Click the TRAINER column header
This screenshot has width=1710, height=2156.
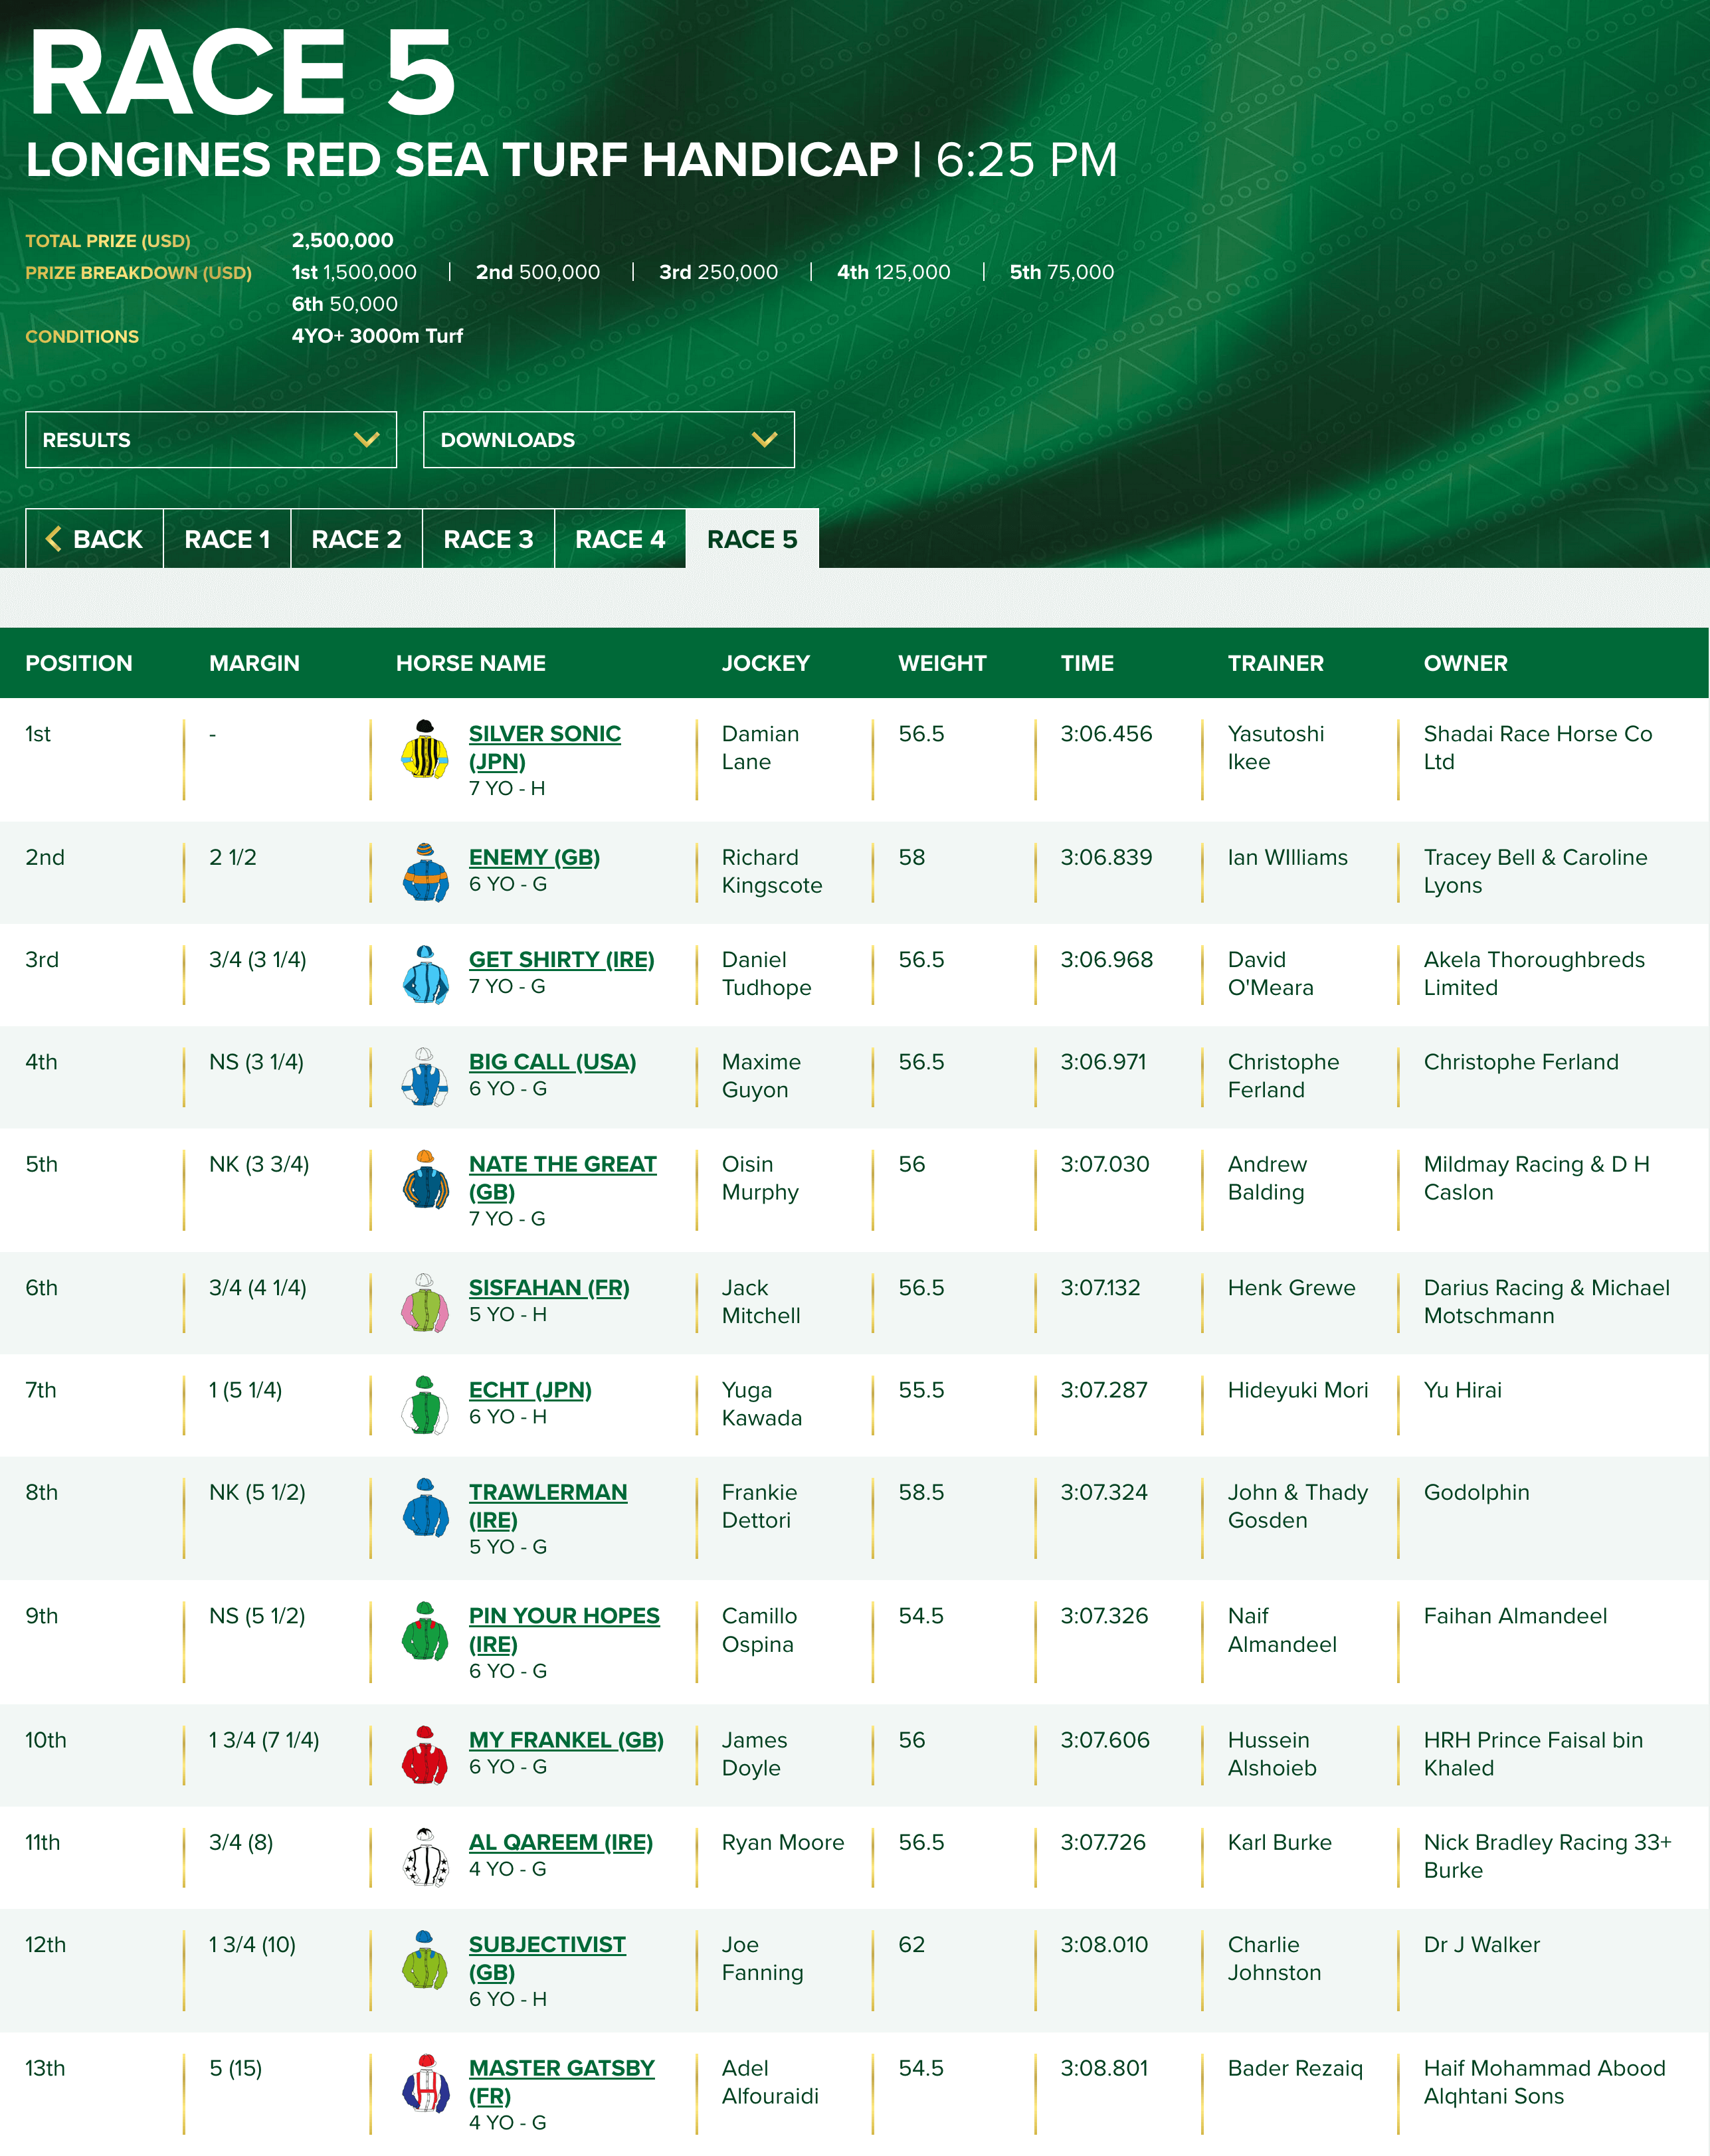[x=1276, y=663]
